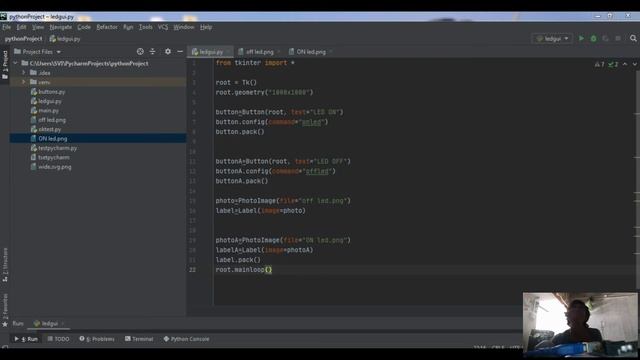Select wide.svg.png in the project tree
The image size is (640, 360).
pyautogui.click(x=55, y=167)
